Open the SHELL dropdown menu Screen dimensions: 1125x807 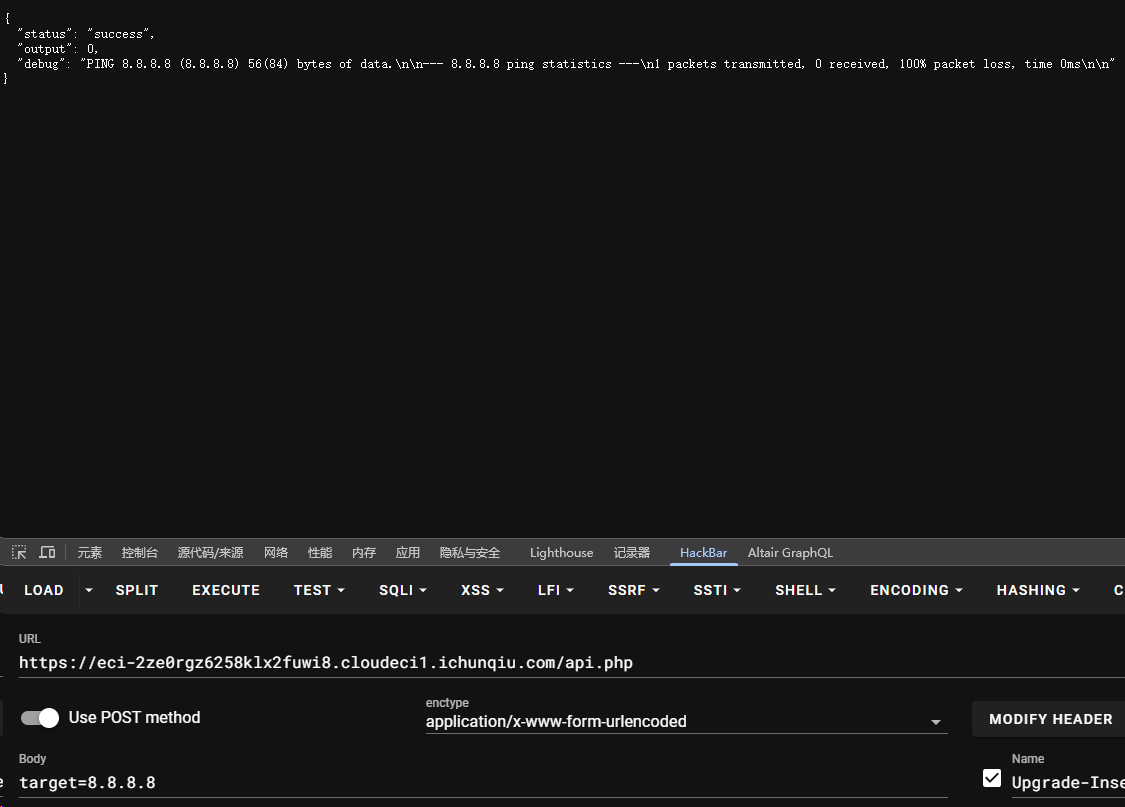pos(805,590)
